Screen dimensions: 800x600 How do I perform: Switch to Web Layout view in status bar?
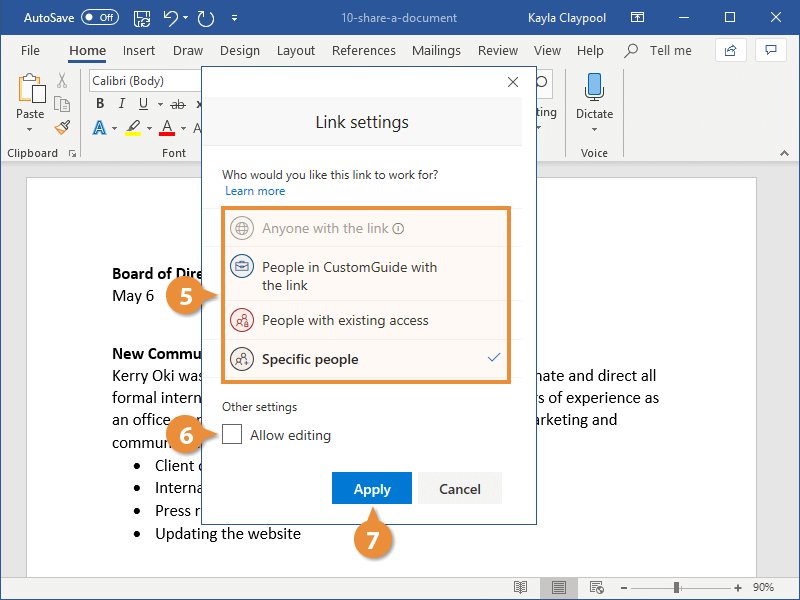point(596,587)
